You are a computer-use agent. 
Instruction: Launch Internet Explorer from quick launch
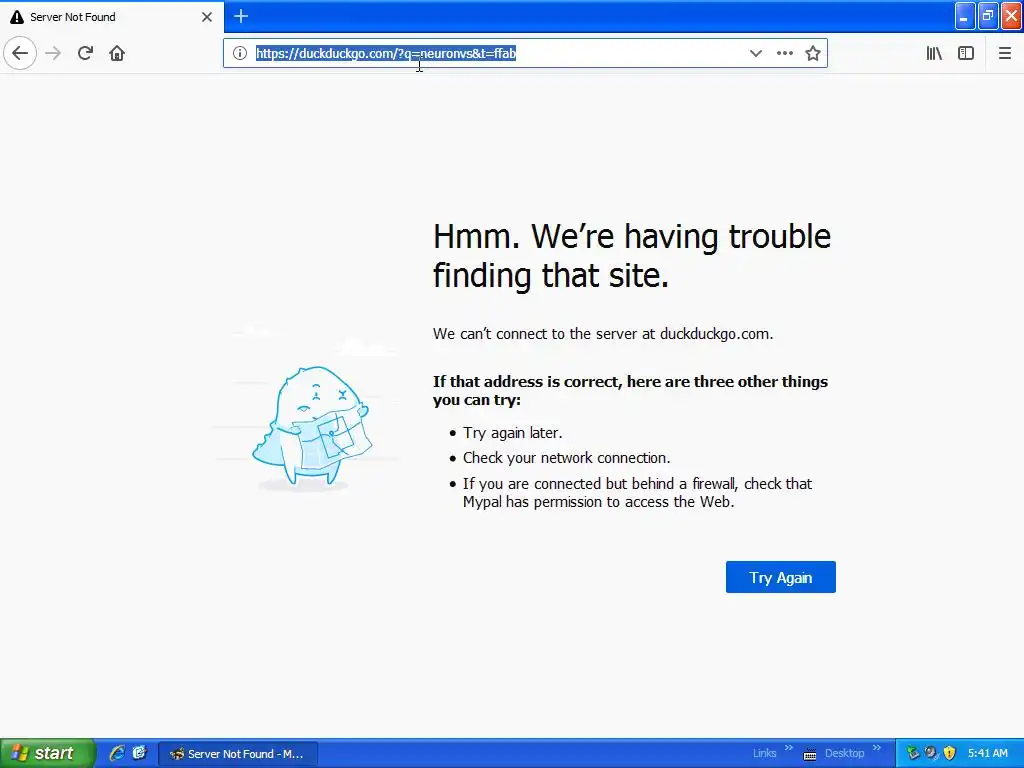[117, 753]
